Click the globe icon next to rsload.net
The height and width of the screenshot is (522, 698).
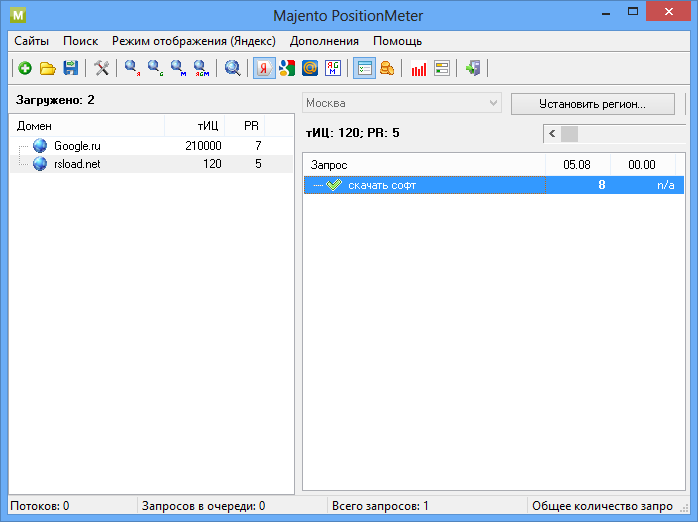[x=40, y=164]
